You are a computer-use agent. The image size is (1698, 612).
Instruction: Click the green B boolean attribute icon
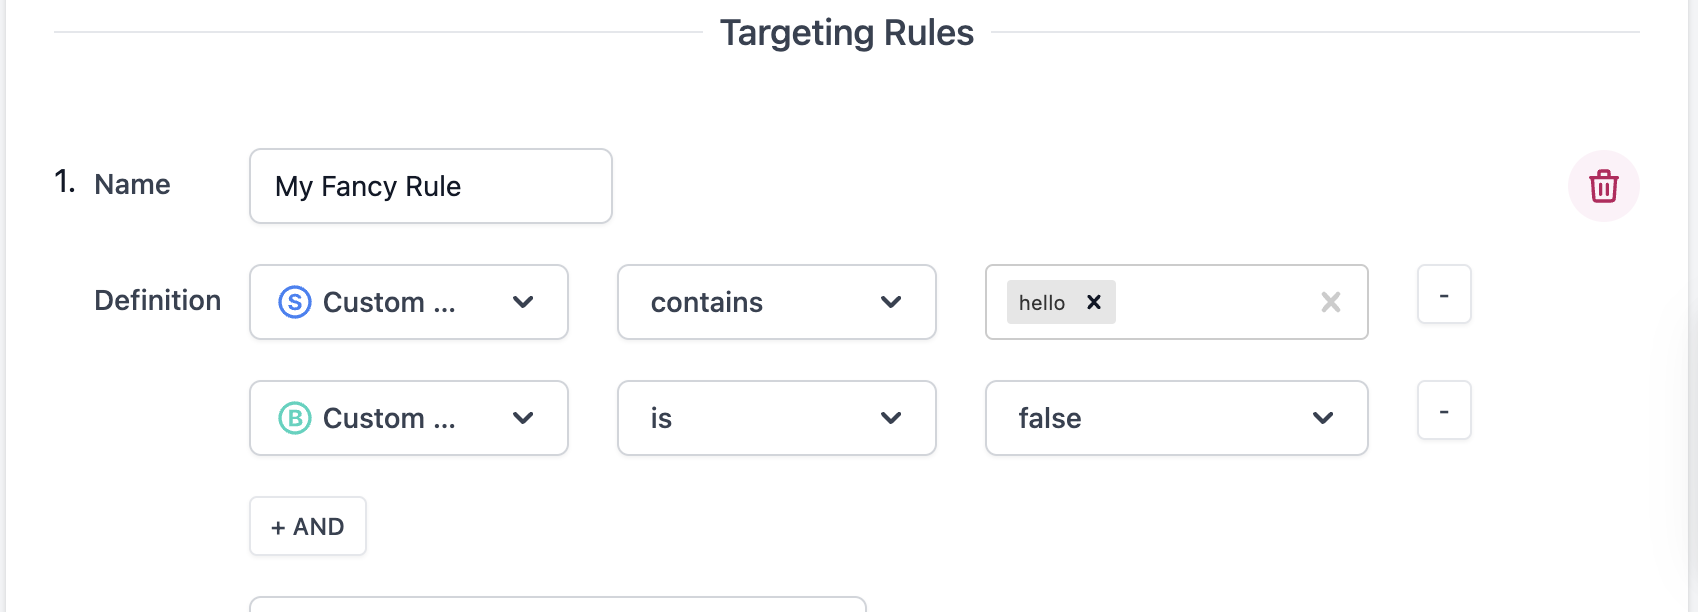(x=295, y=418)
